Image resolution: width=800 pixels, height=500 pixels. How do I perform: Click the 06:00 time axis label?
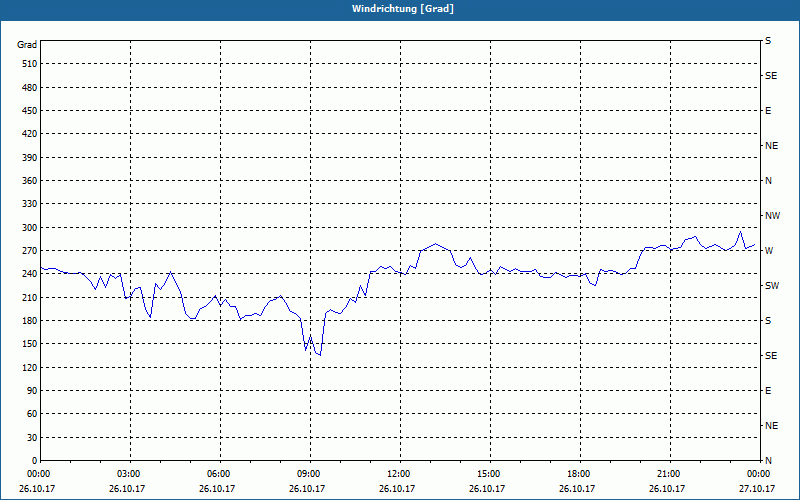(x=220, y=474)
